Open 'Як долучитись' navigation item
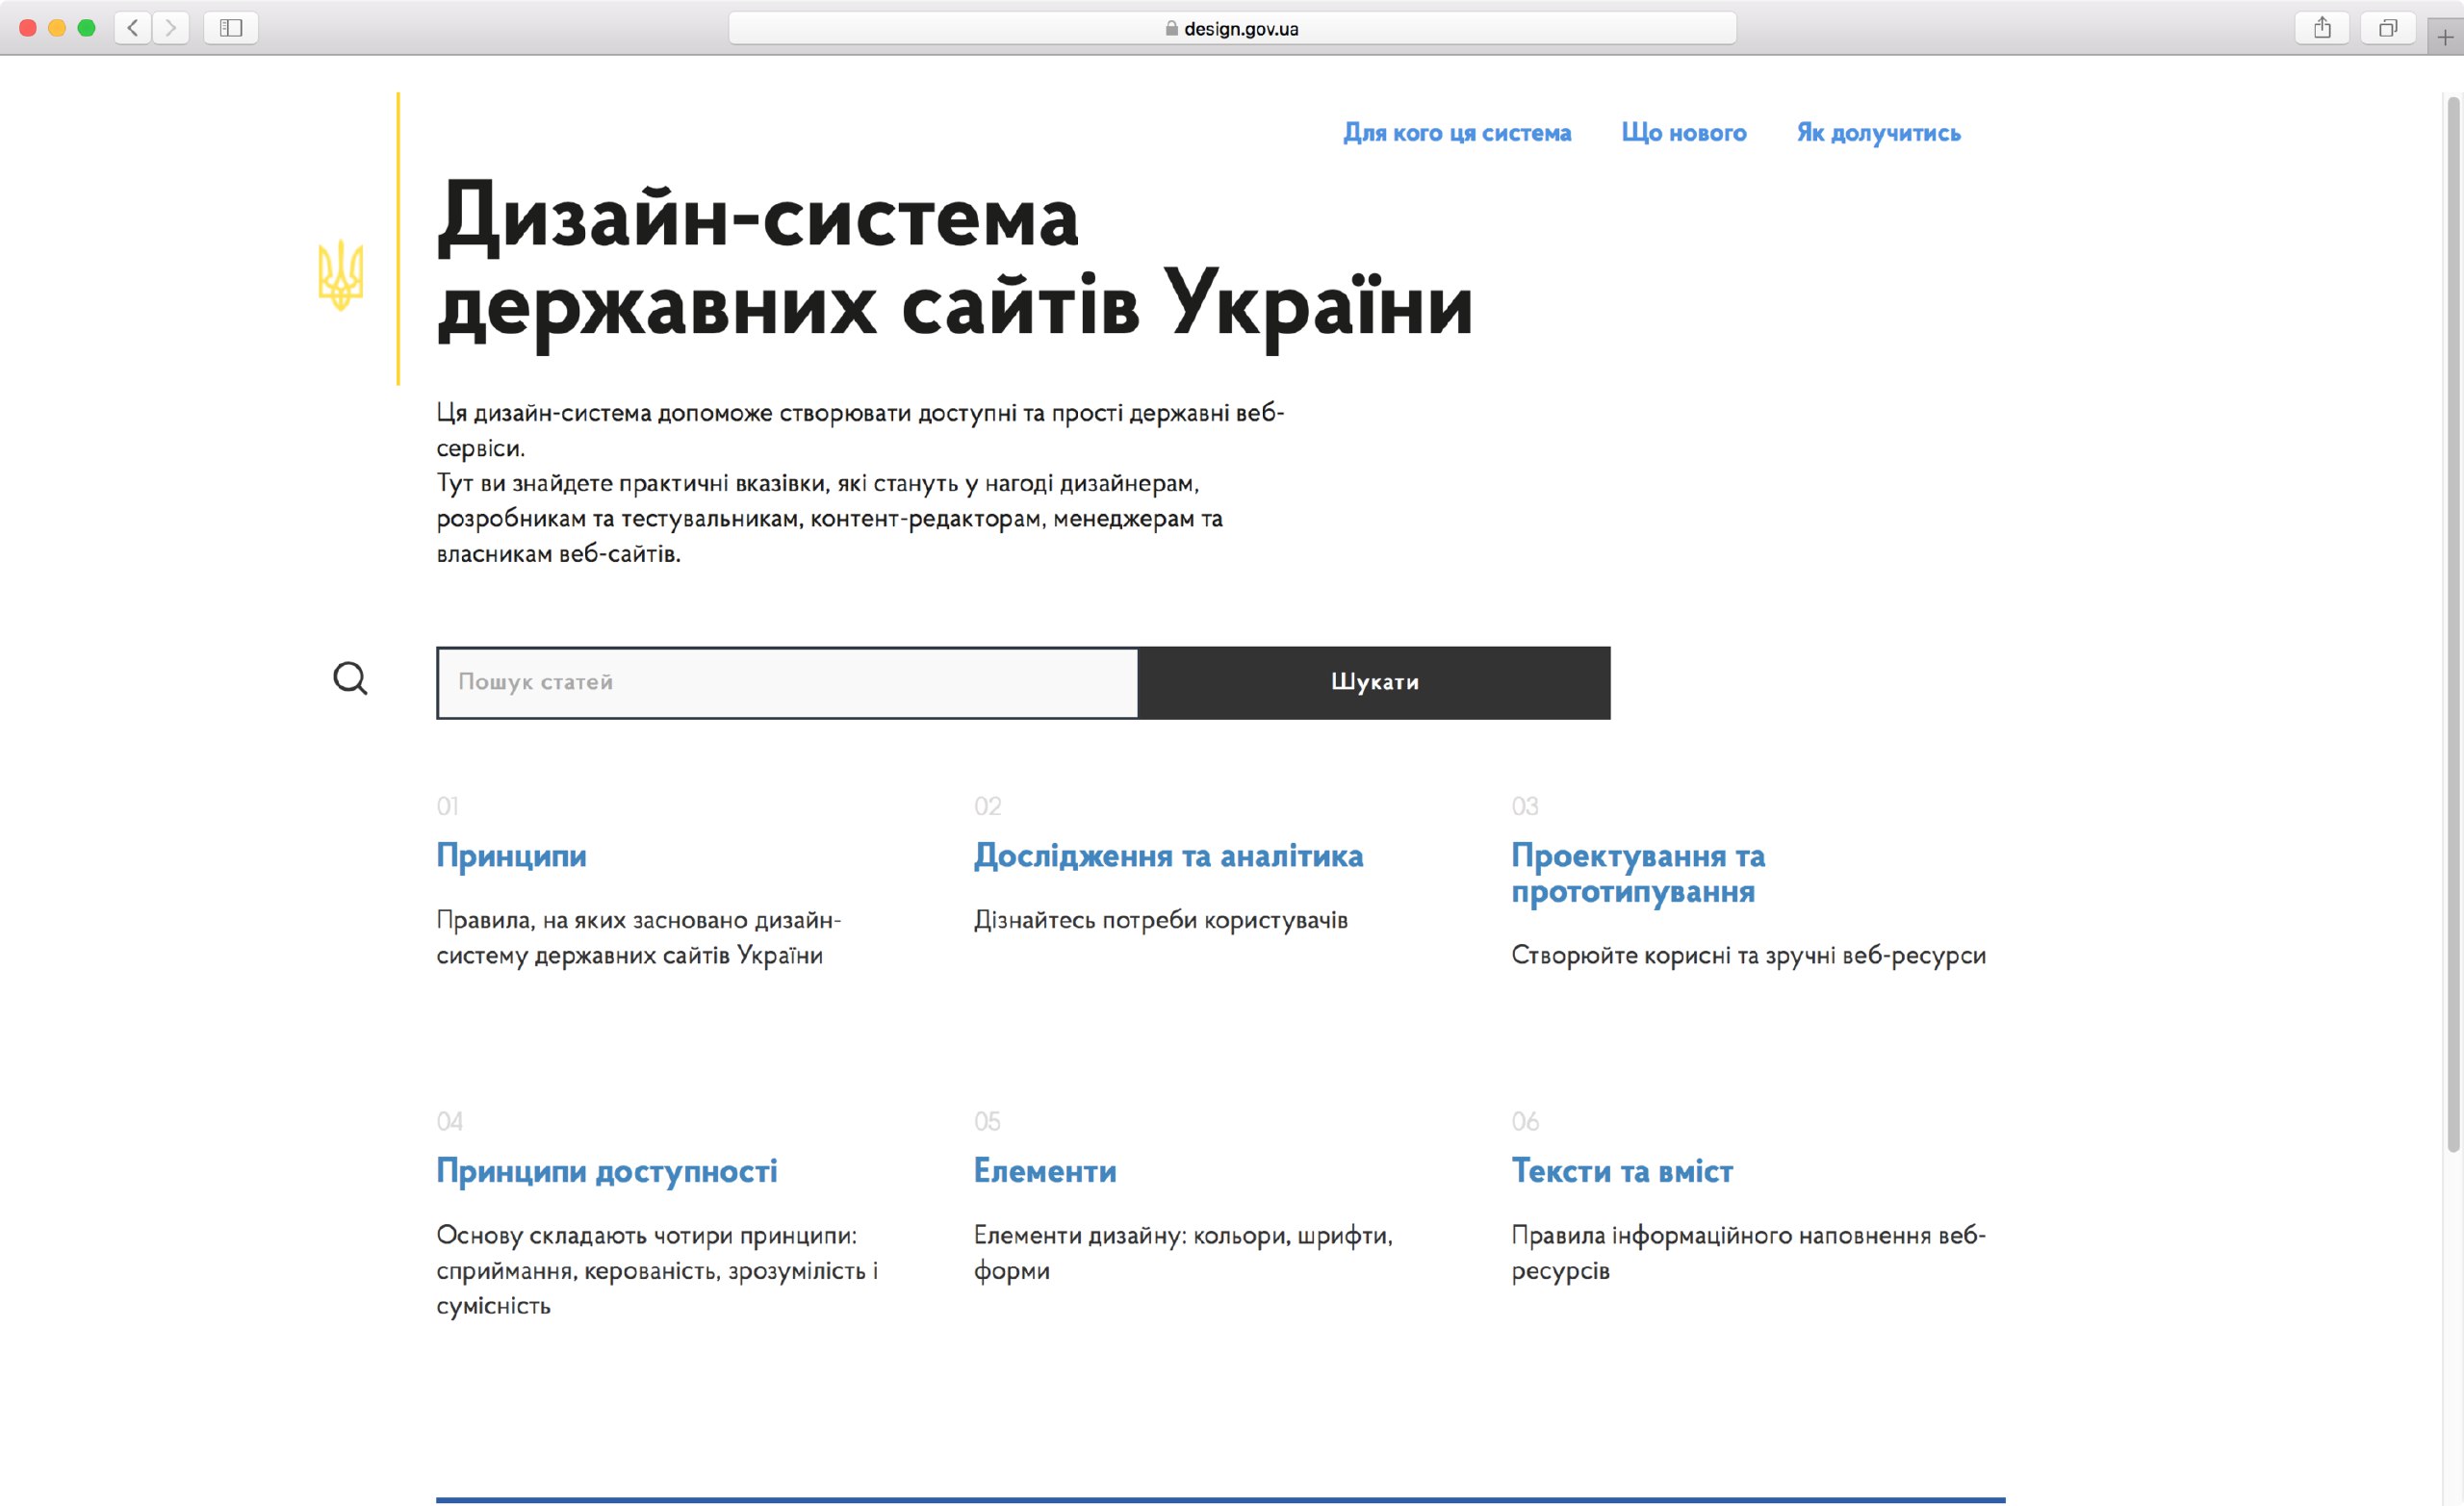 (1878, 133)
